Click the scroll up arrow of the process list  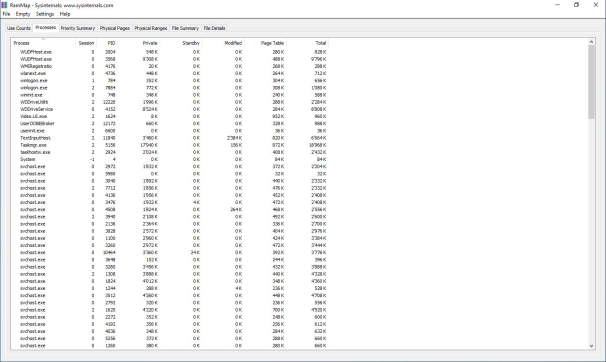pos(591,42)
